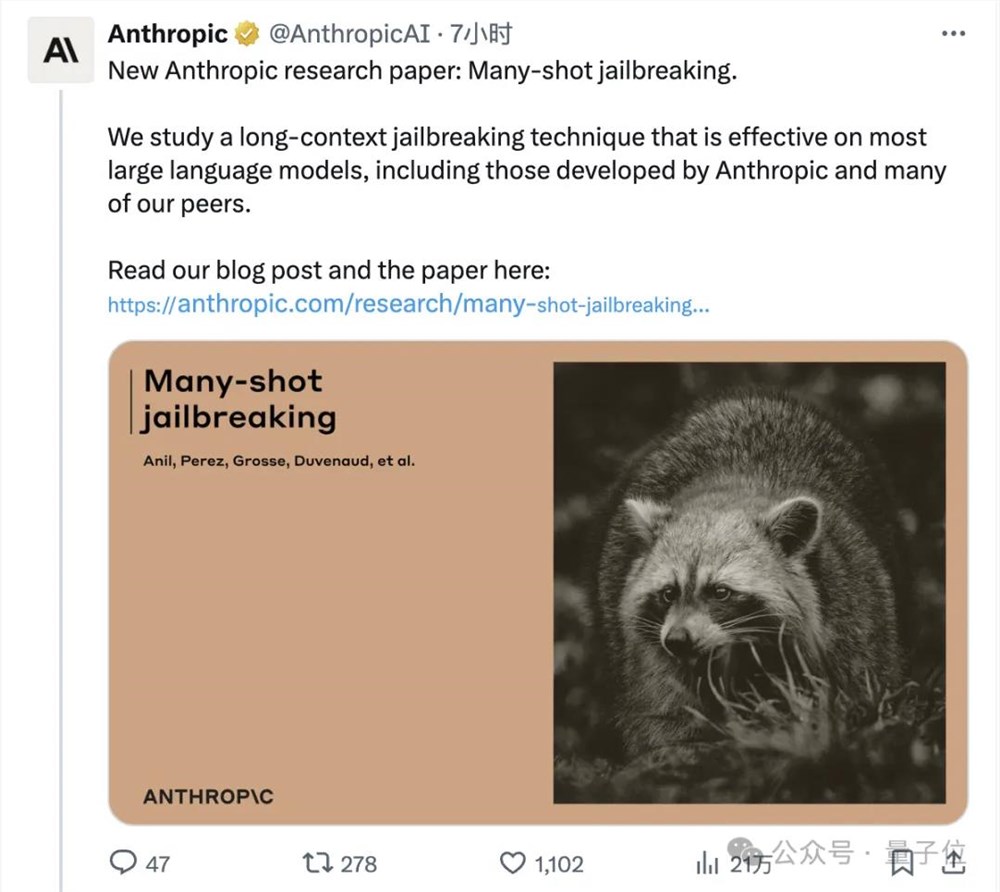This screenshot has width=1000, height=892.
Task: Open view analytics bar chart icon
Action: [707, 863]
